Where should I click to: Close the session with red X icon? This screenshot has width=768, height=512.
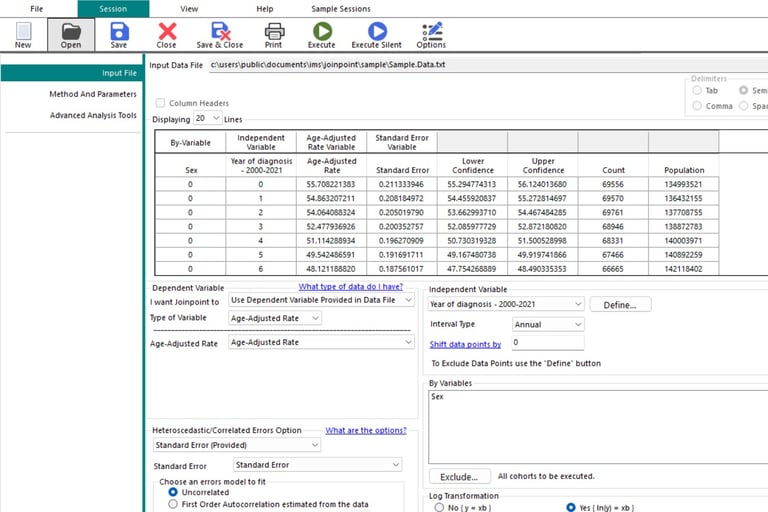click(167, 35)
